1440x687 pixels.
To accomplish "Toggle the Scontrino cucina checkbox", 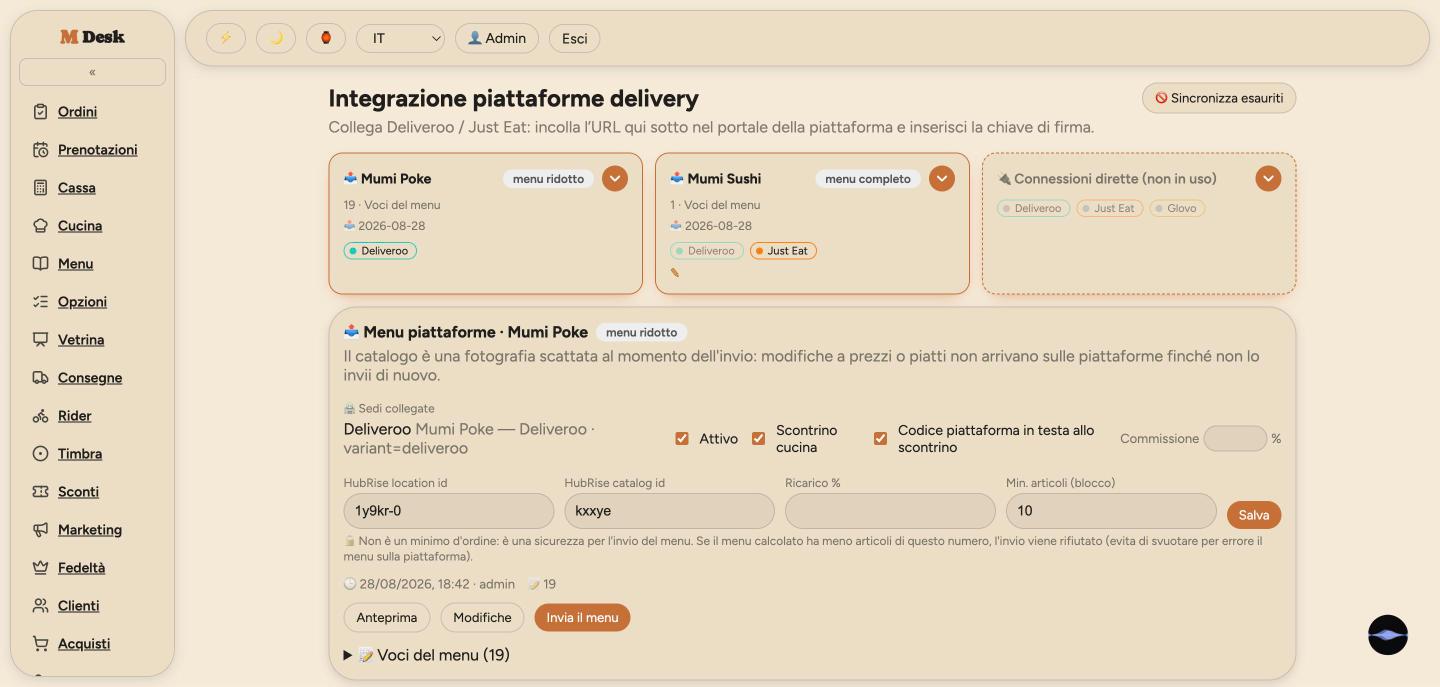I will 758,439.
